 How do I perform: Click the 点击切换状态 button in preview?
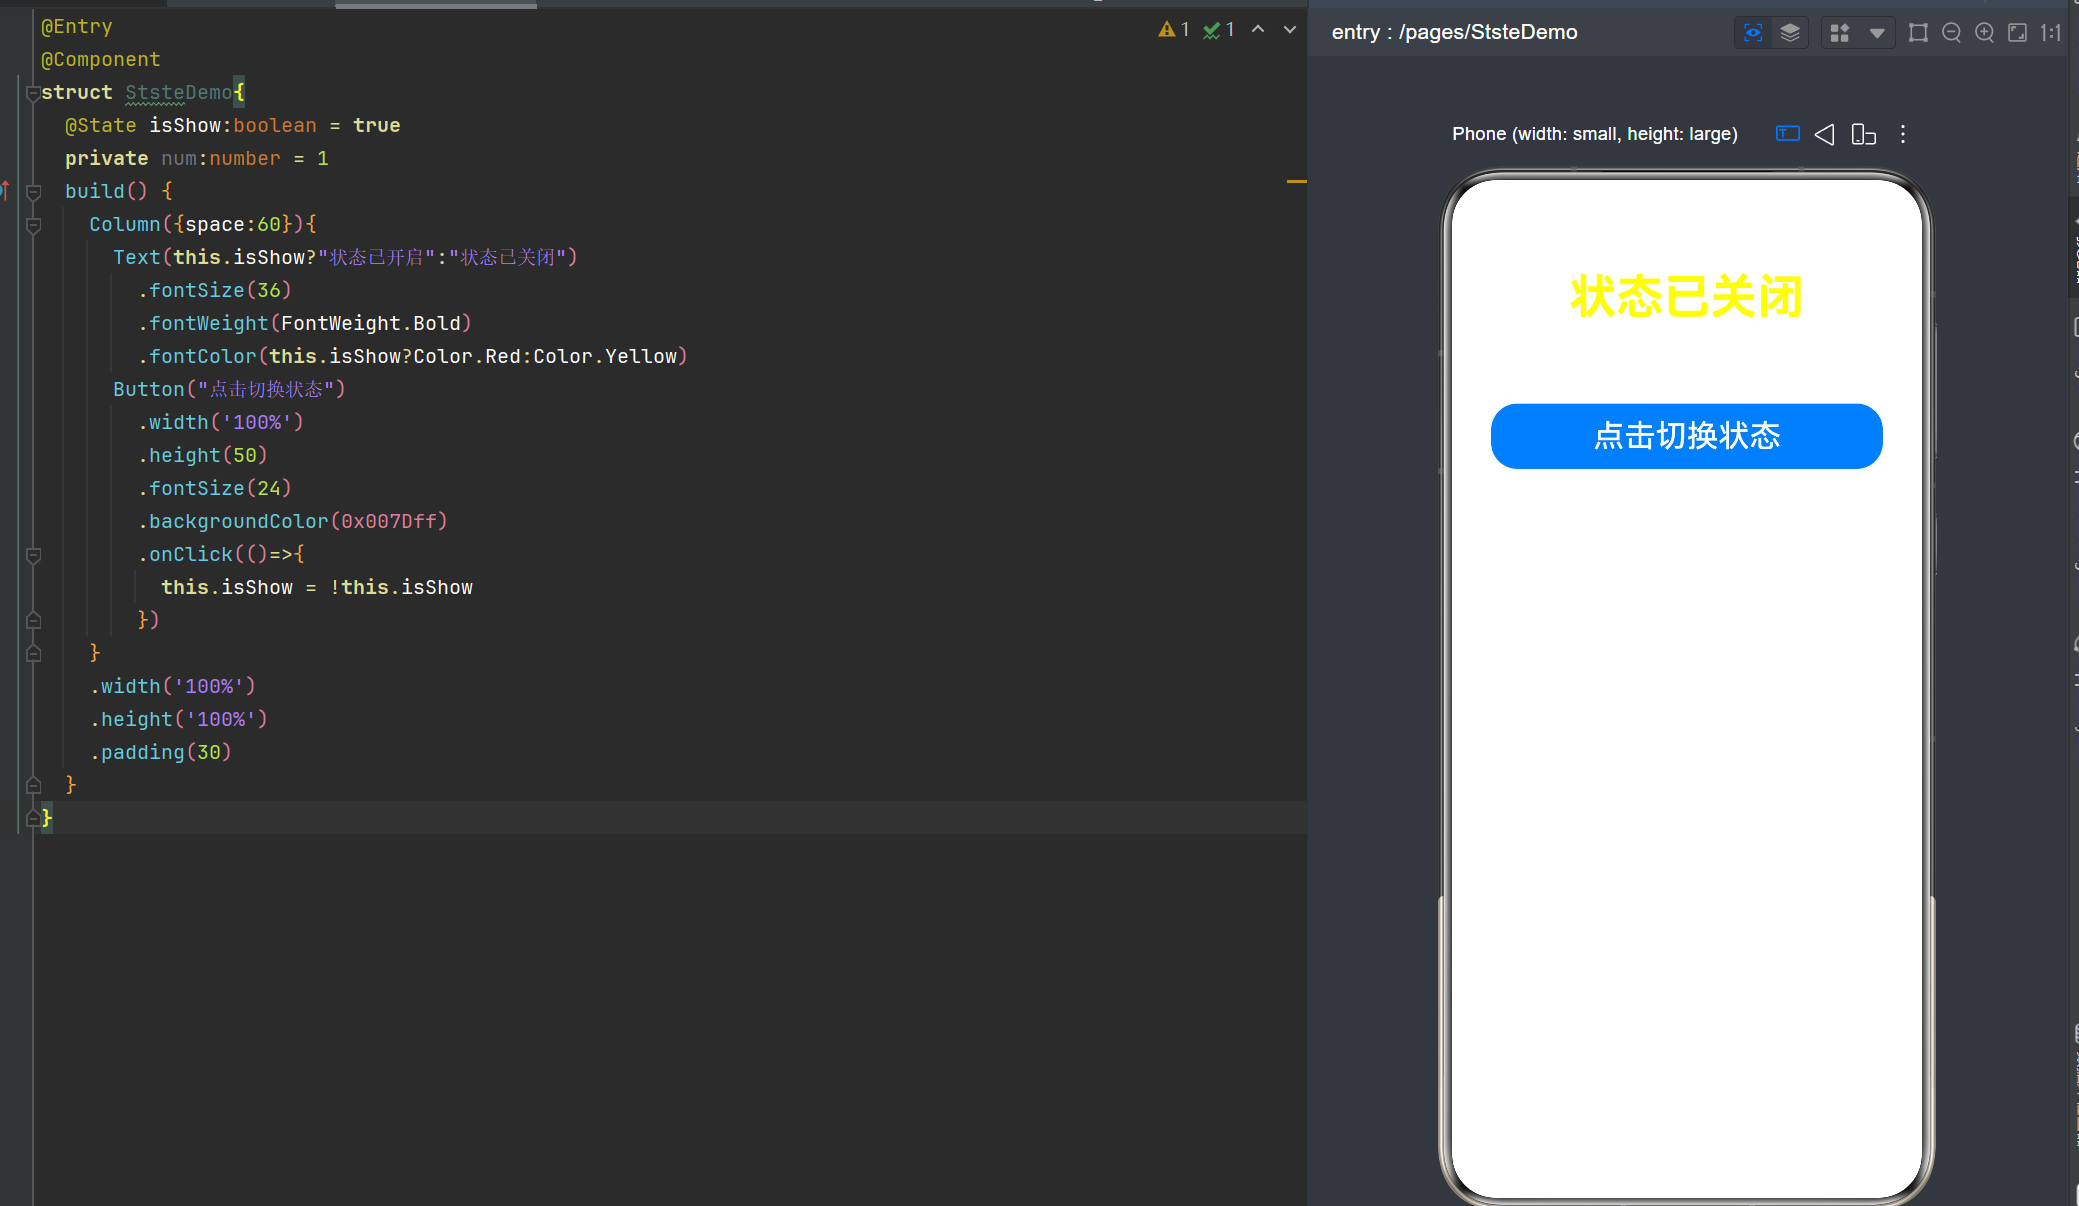click(1687, 436)
